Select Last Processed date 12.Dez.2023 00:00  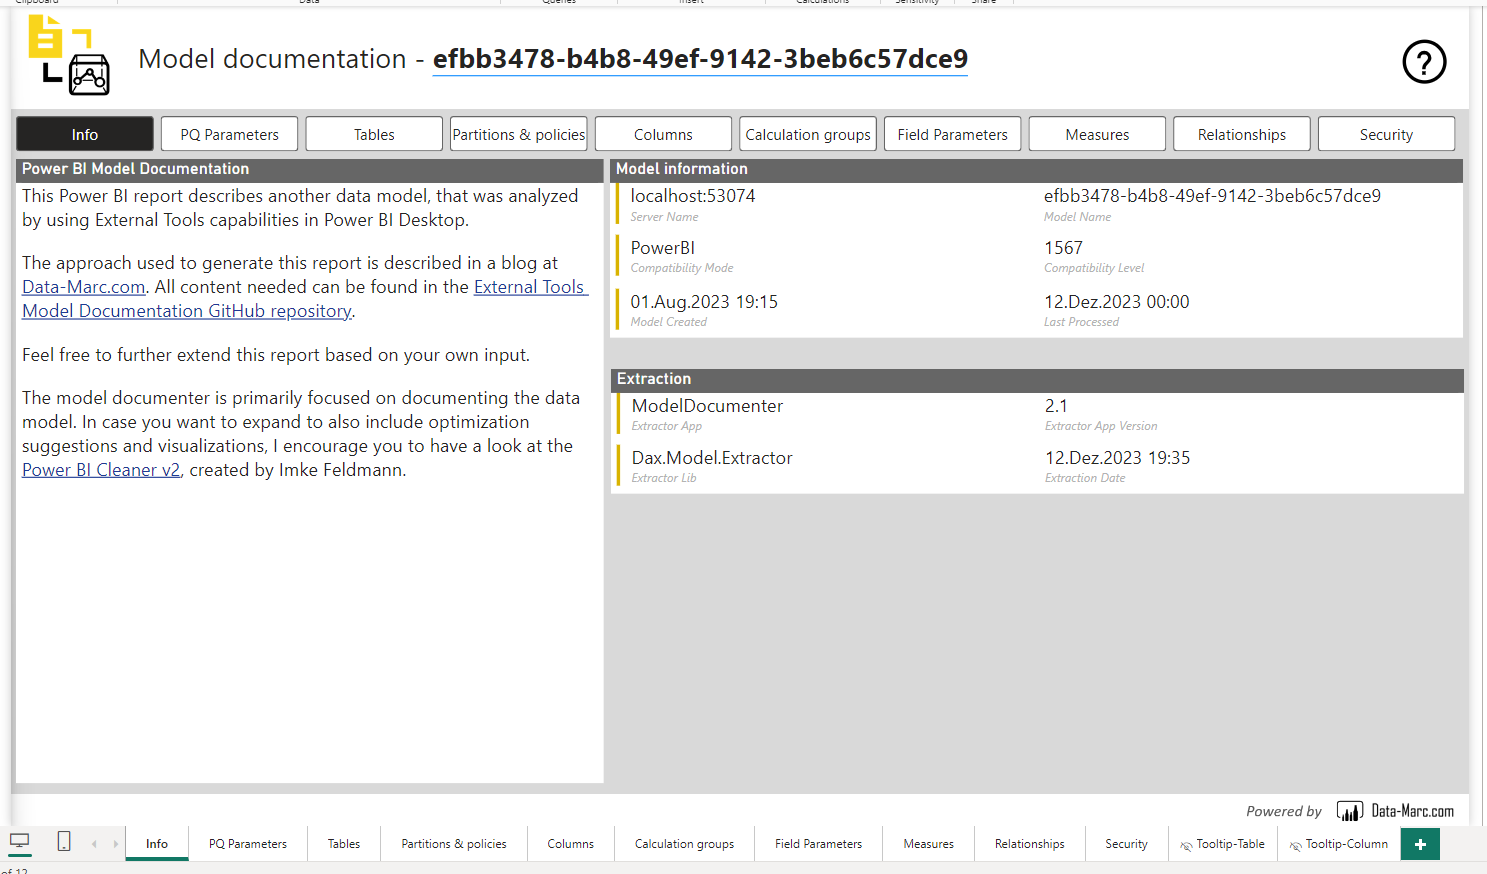click(x=1117, y=302)
